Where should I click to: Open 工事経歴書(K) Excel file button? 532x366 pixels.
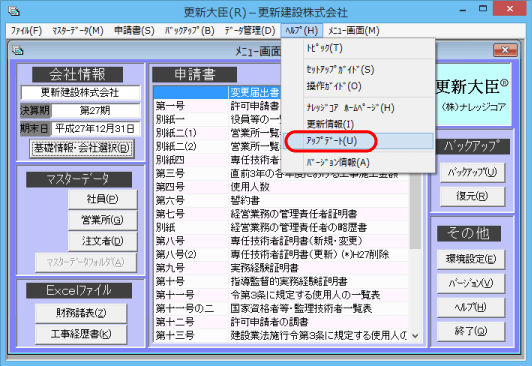coord(81,334)
